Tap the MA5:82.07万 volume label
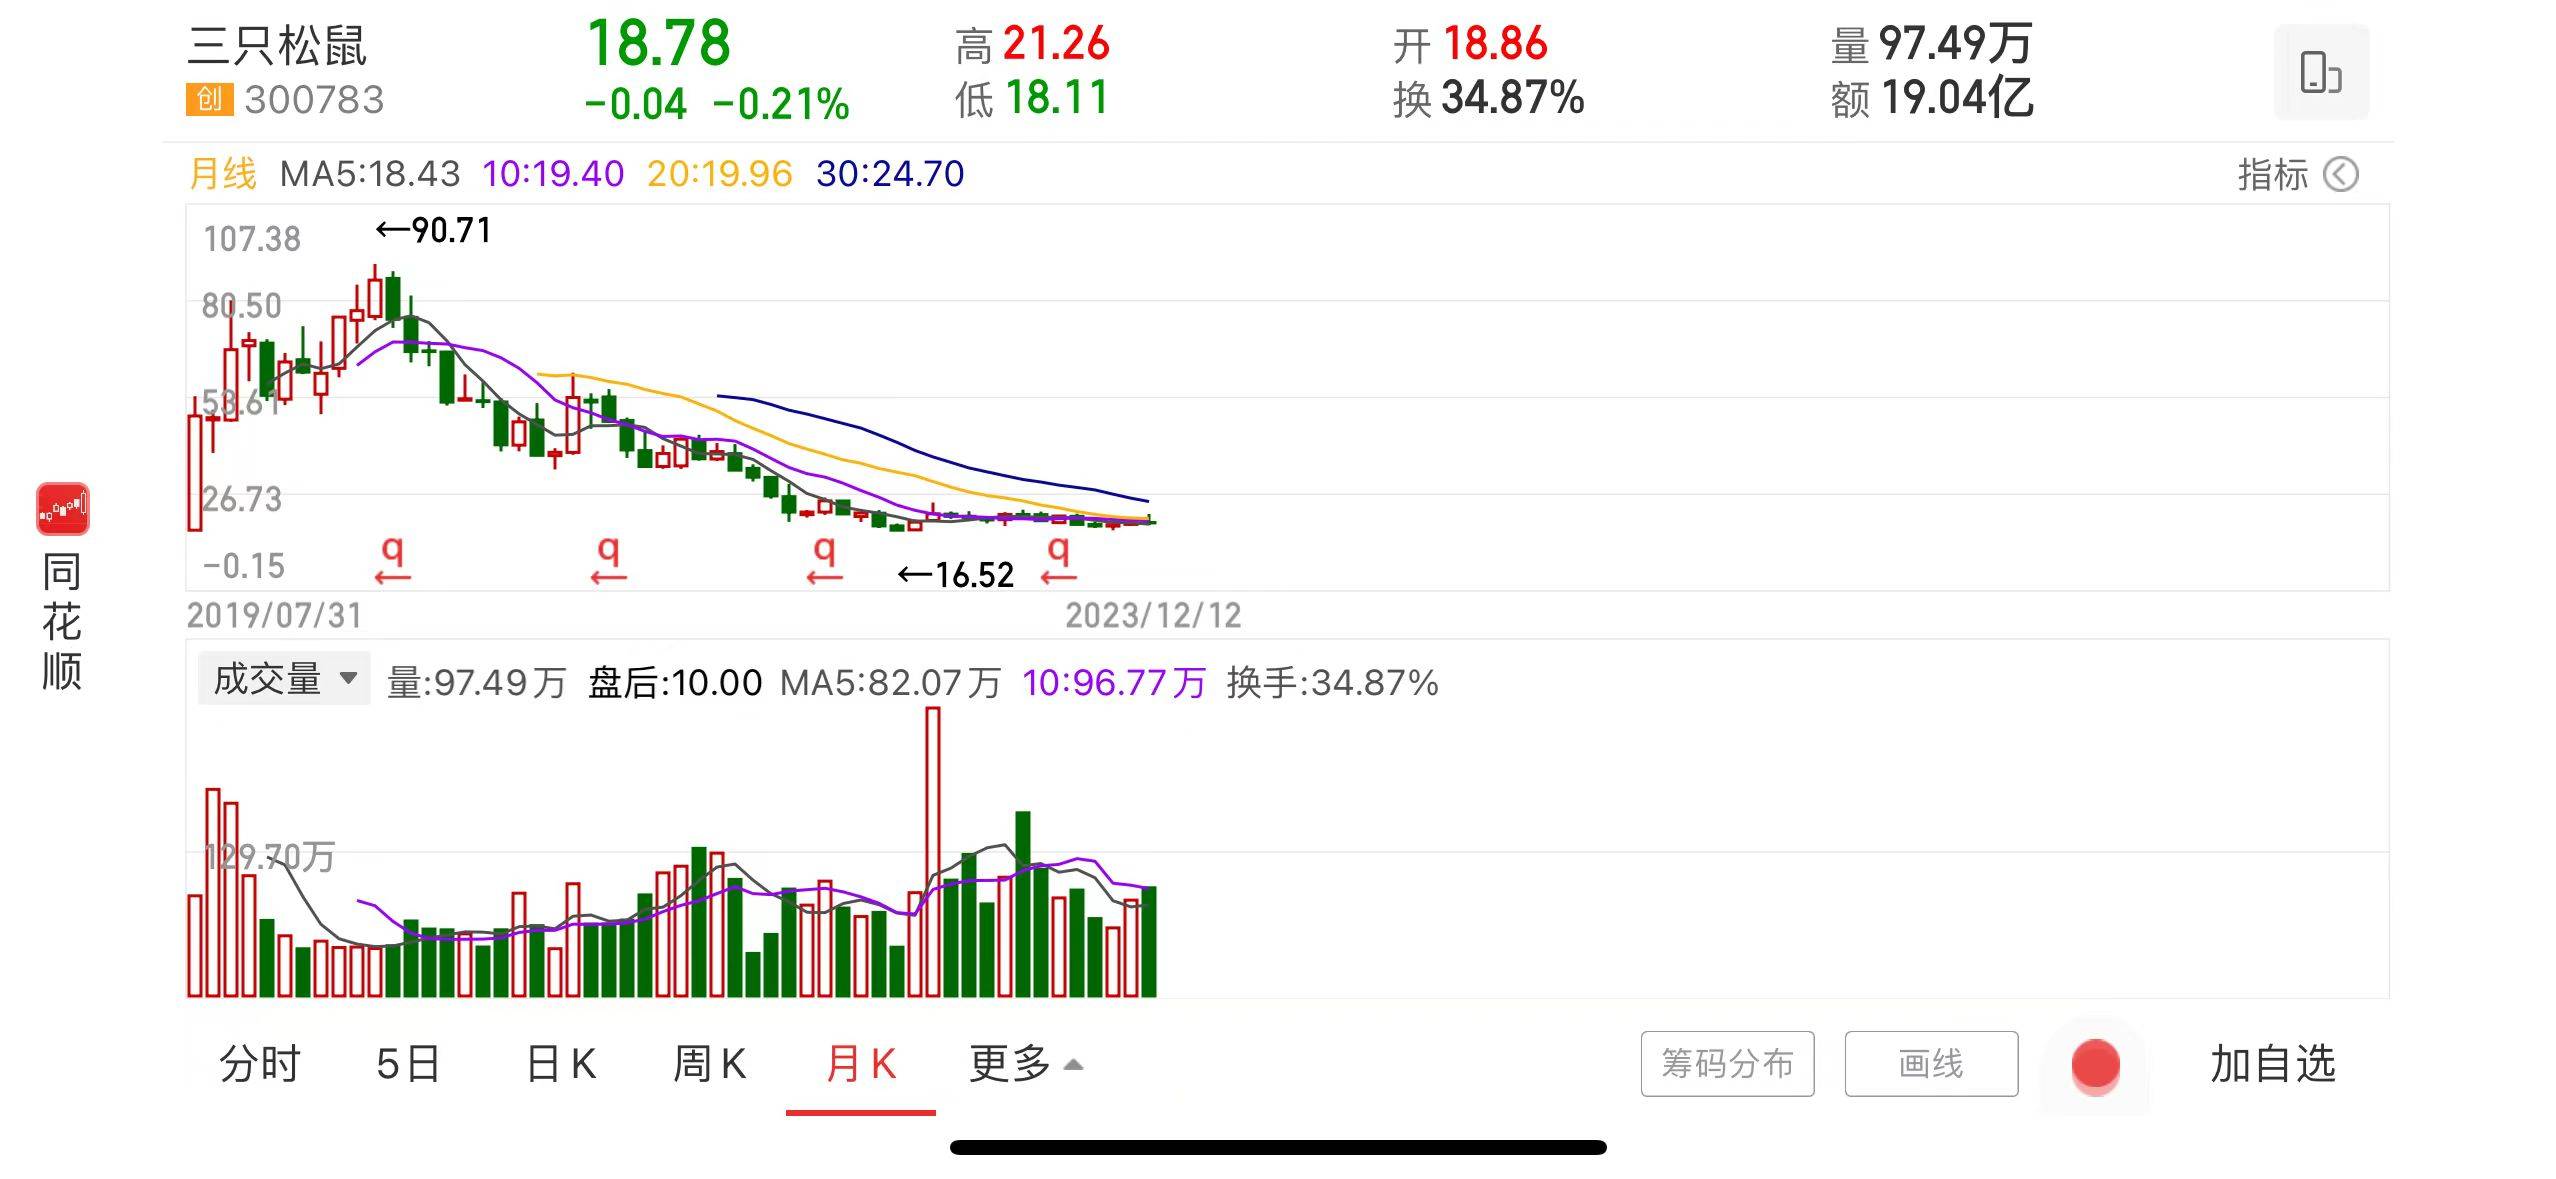The height and width of the screenshot is (1179, 2556). [890, 683]
